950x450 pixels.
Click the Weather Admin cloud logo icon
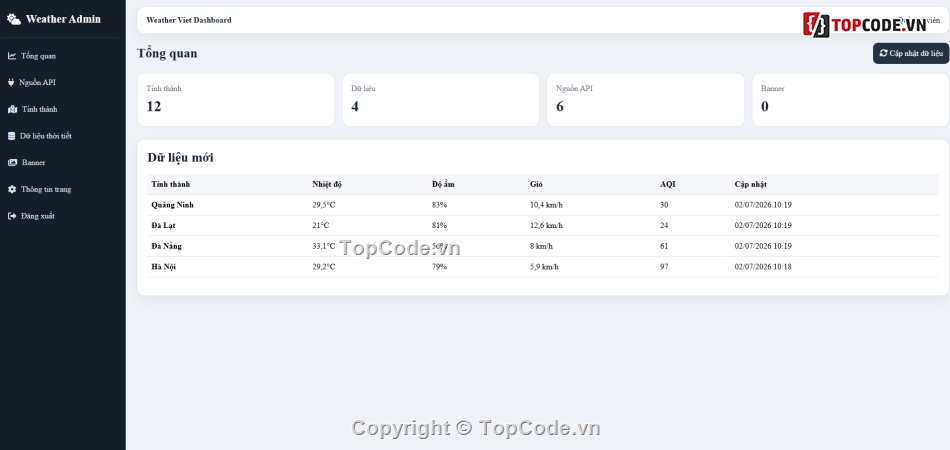pos(13,19)
